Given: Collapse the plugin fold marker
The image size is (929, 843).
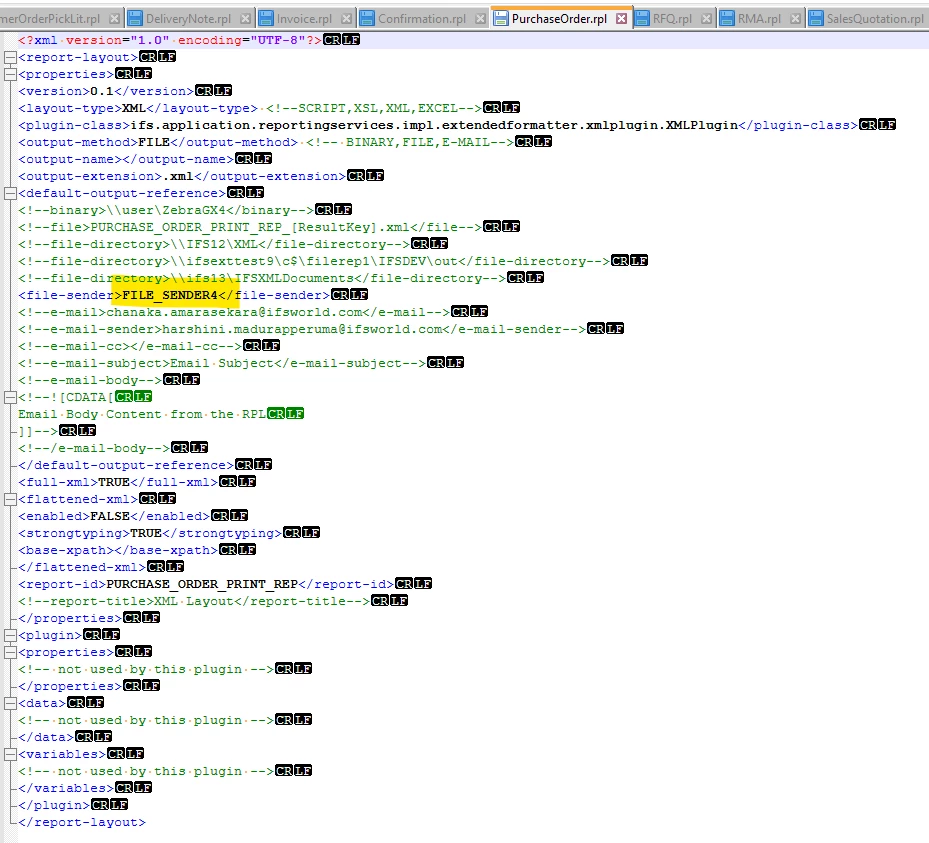Looking at the screenshot, I should [9, 636].
